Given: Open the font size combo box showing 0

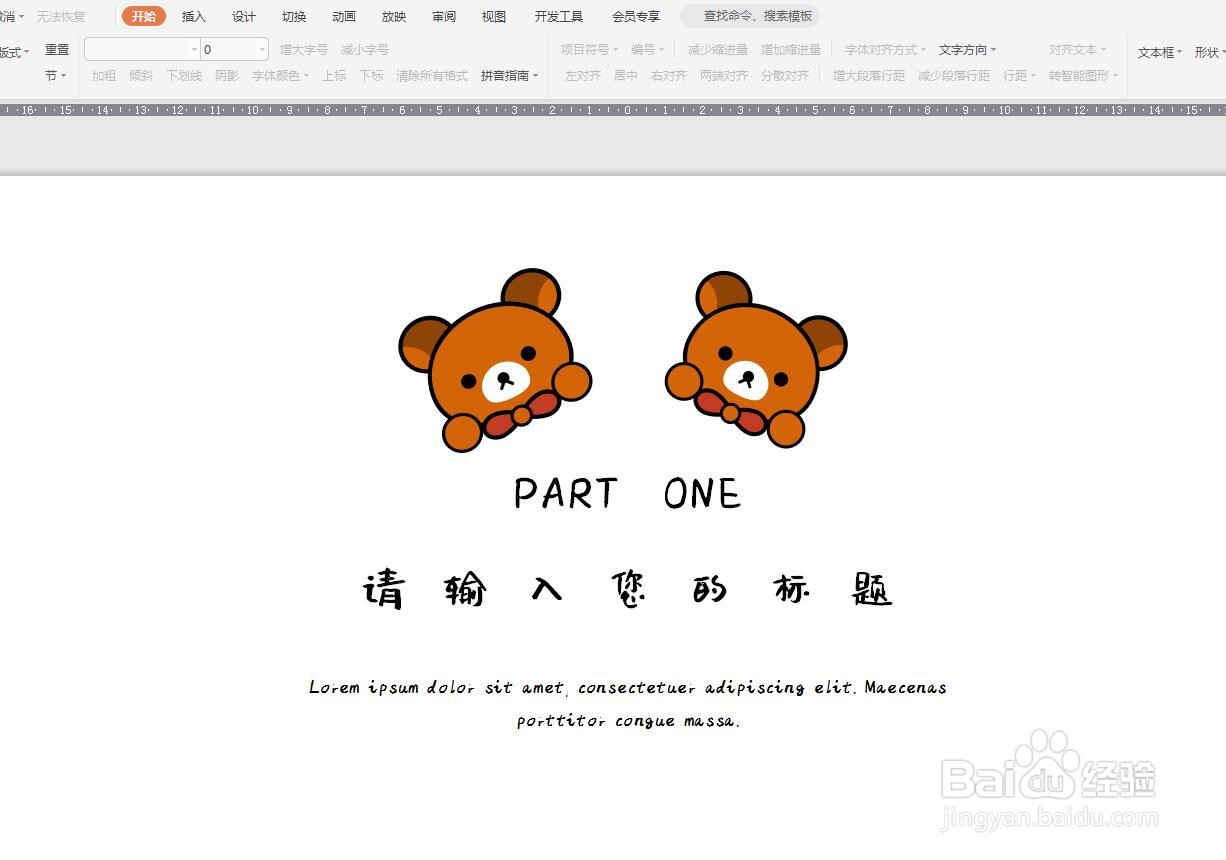Looking at the screenshot, I should pos(235,49).
